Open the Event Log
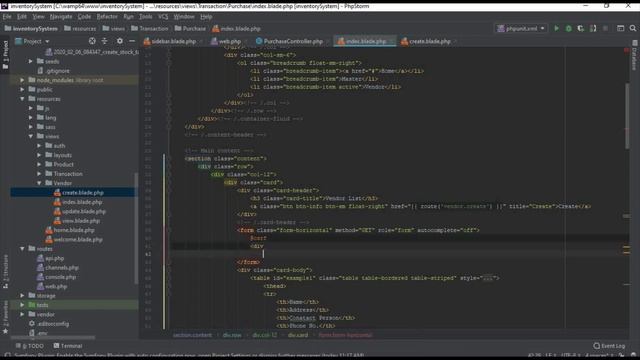 [609, 346]
